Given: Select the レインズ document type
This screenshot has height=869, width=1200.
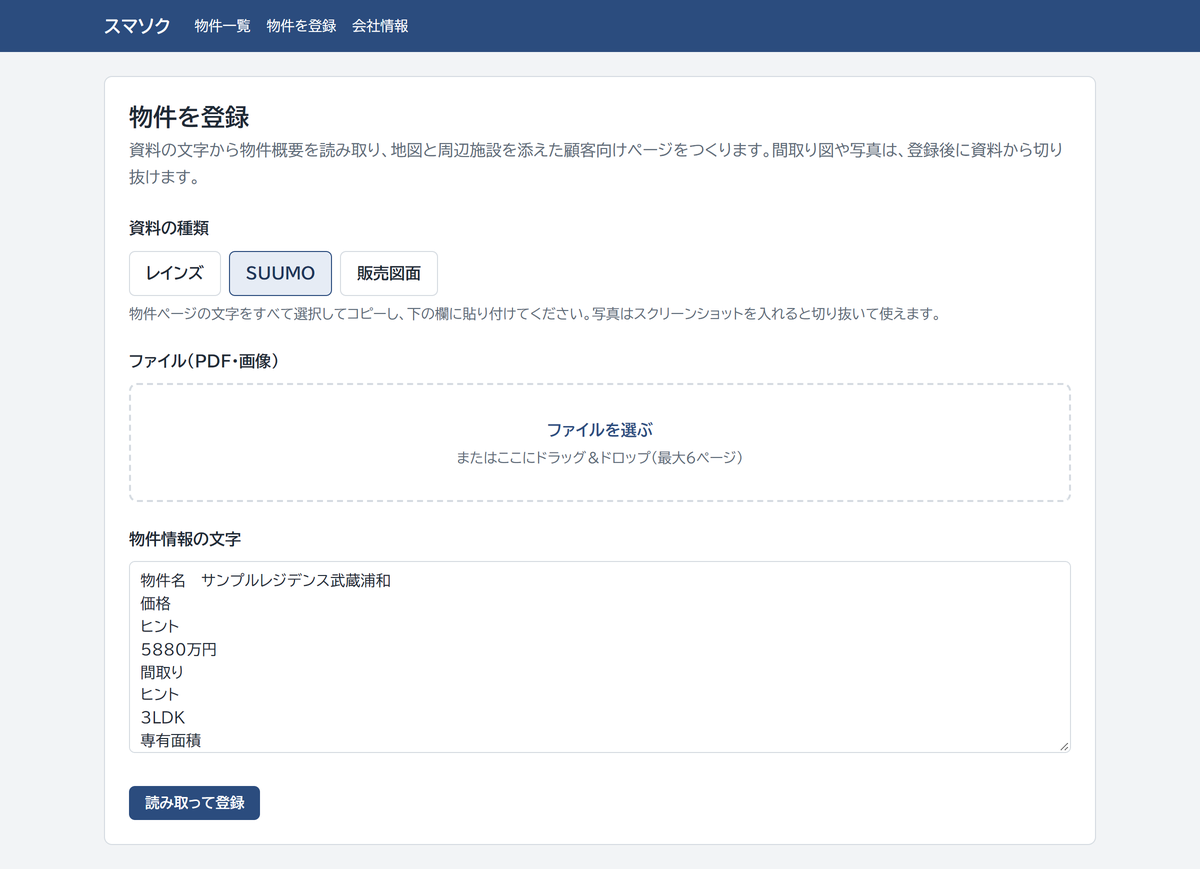Looking at the screenshot, I should click(x=175, y=273).
